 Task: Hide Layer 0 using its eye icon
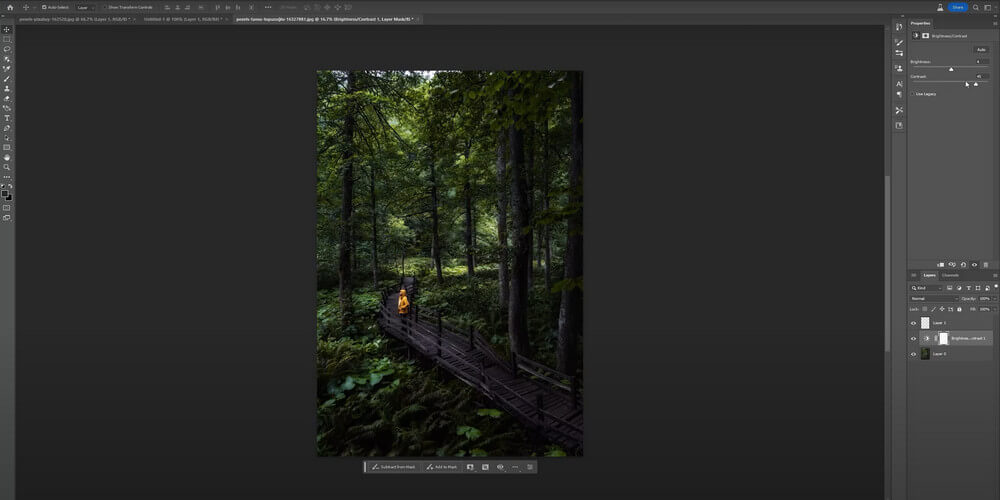tap(913, 354)
